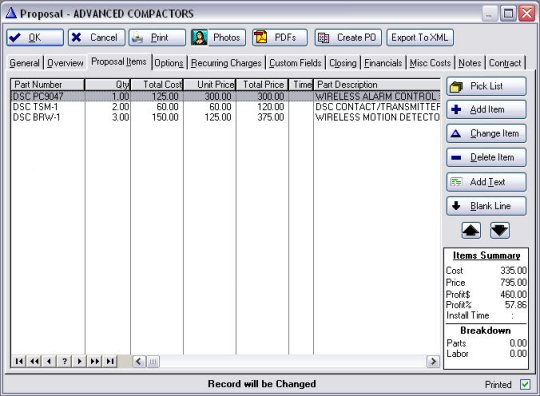This screenshot has width=540, height=396.
Task: Click the OK checkmark button
Action: (x=35, y=38)
